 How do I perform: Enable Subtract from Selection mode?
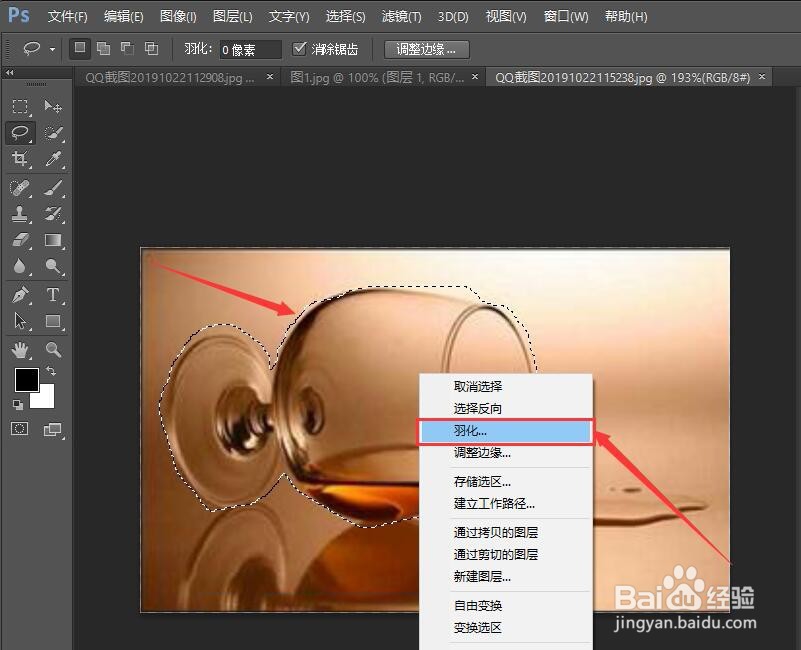click(x=127, y=47)
